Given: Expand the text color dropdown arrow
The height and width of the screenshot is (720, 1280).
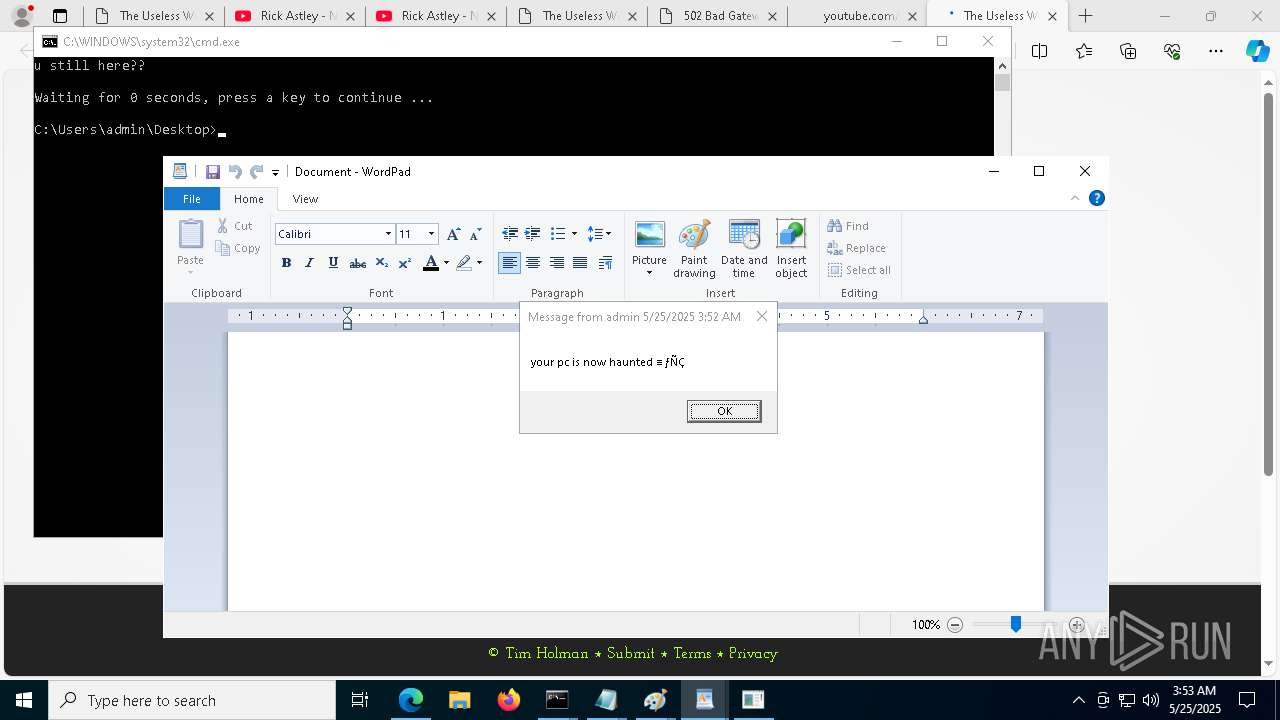Looking at the screenshot, I should point(446,263).
